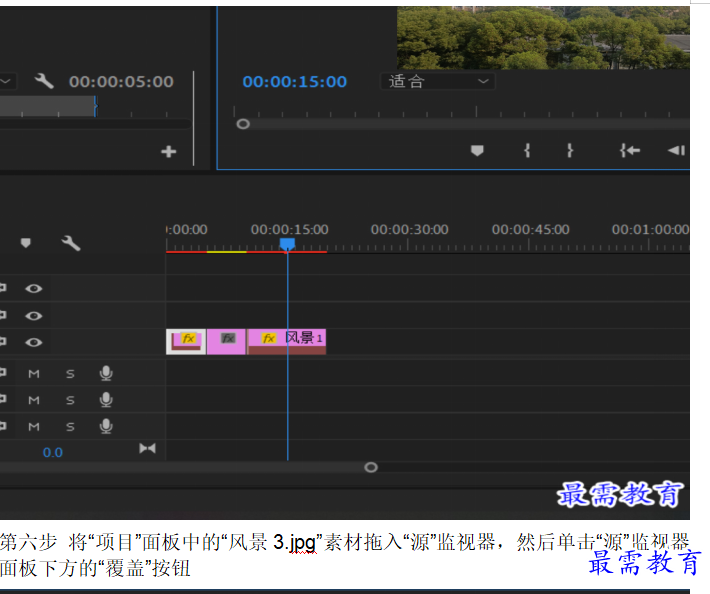Mark In point brace button
Image resolution: width=710 pixels, height=594 pixels.
point(527,150)
